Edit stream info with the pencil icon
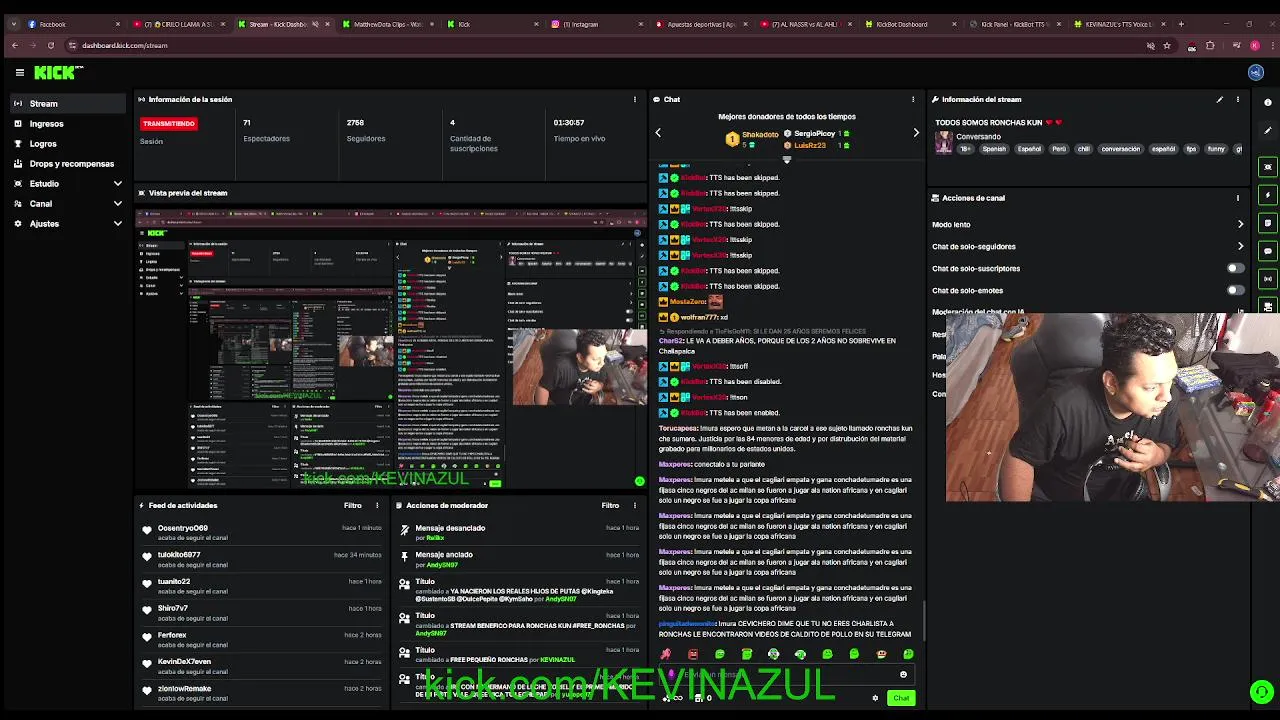This screenshot has width=1280, height=720. click(x=1219, y=99)
